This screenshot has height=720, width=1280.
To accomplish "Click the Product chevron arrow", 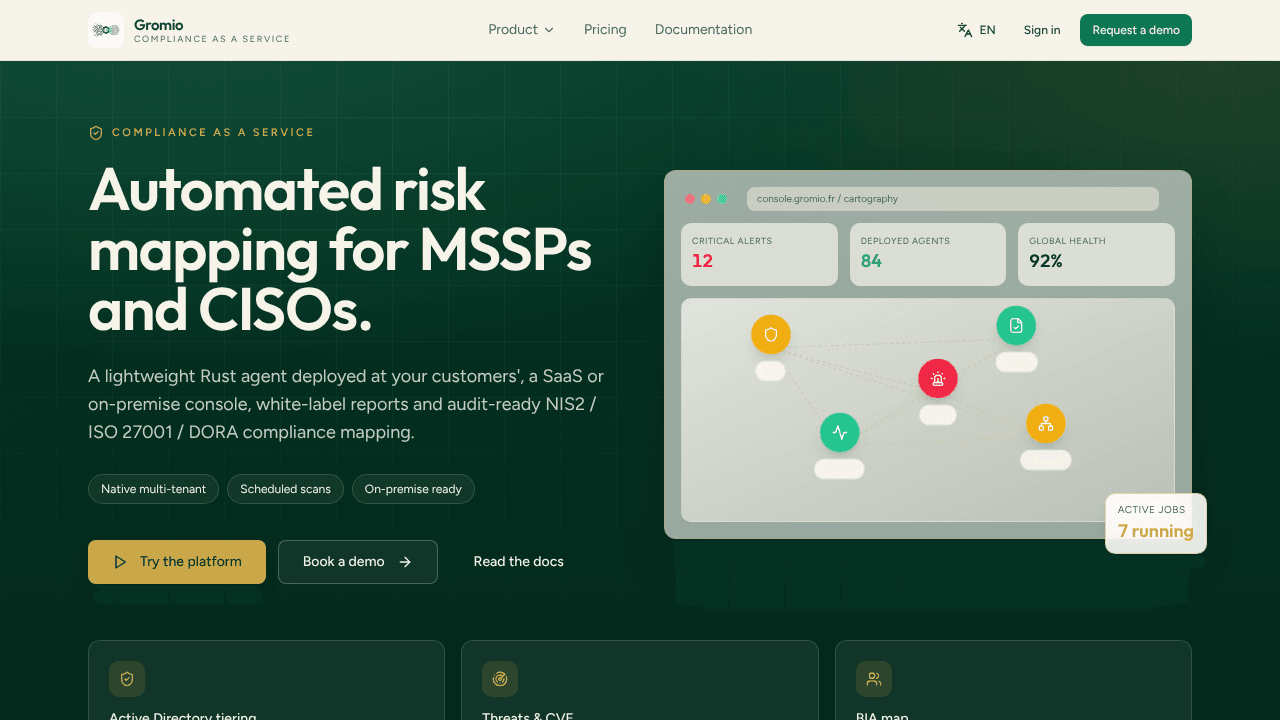I will point(549,30).
